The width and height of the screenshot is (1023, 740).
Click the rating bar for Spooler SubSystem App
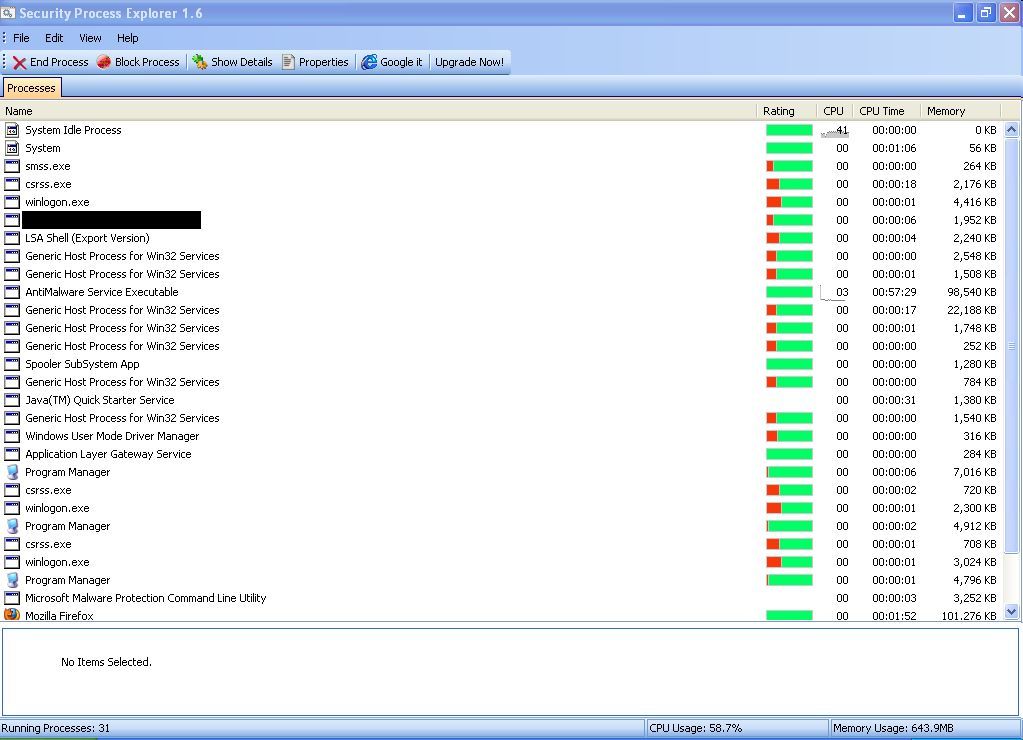coord(789,363)
